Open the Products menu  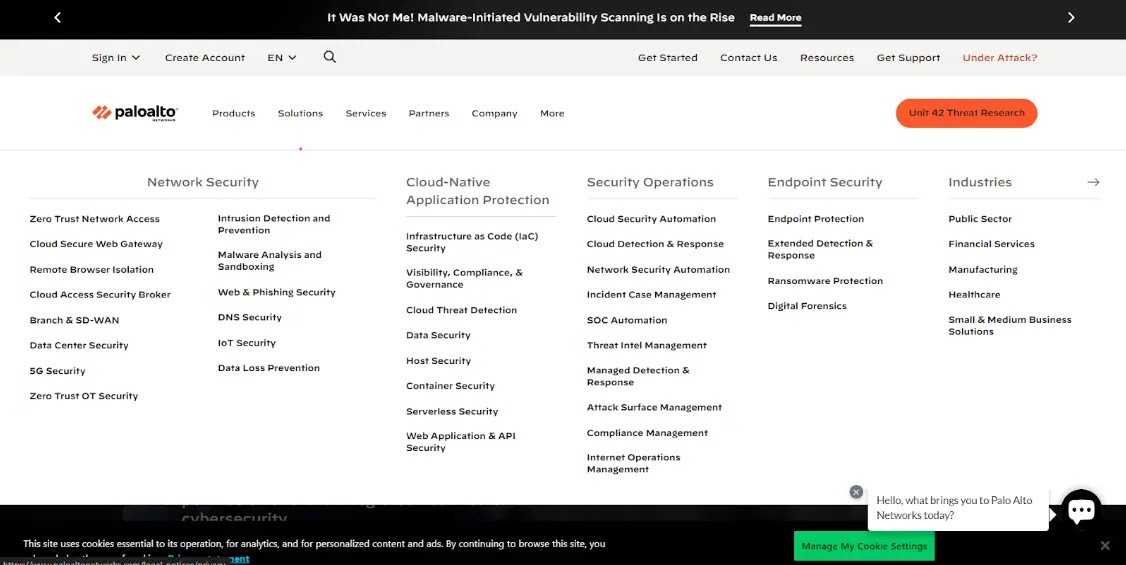tap(233, 113)
